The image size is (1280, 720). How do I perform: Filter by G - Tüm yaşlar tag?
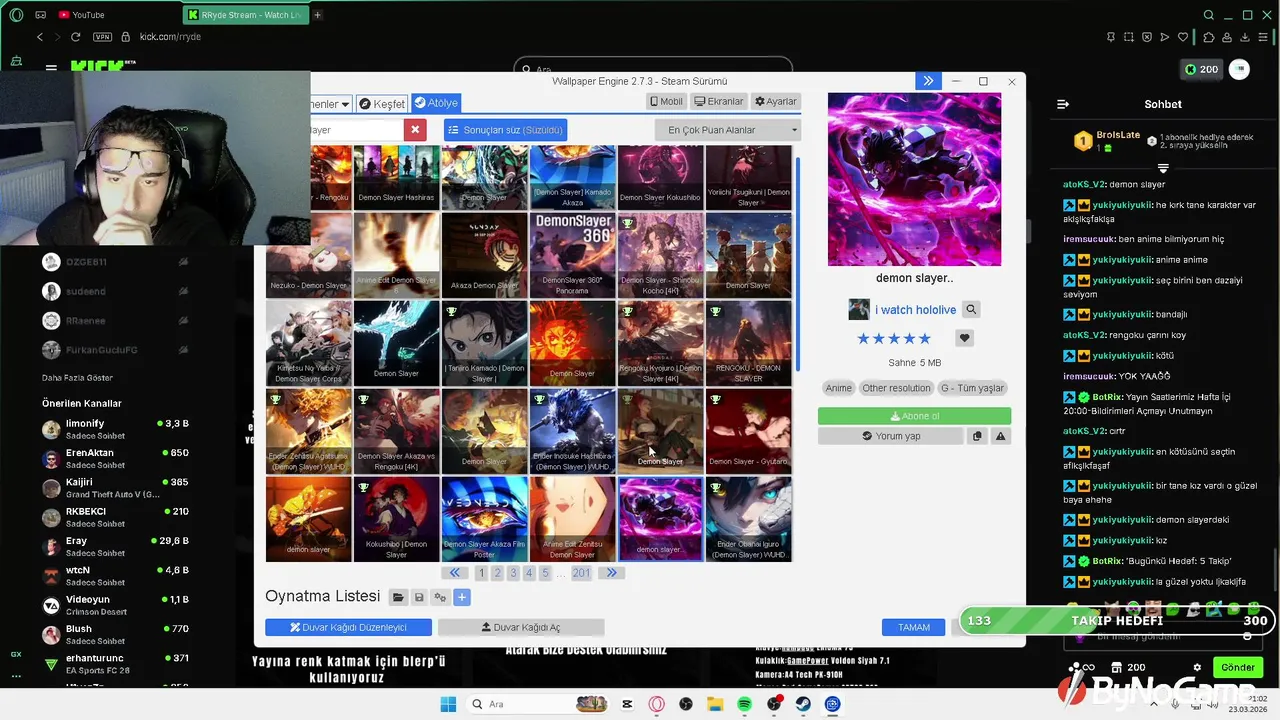coord(972,388)
